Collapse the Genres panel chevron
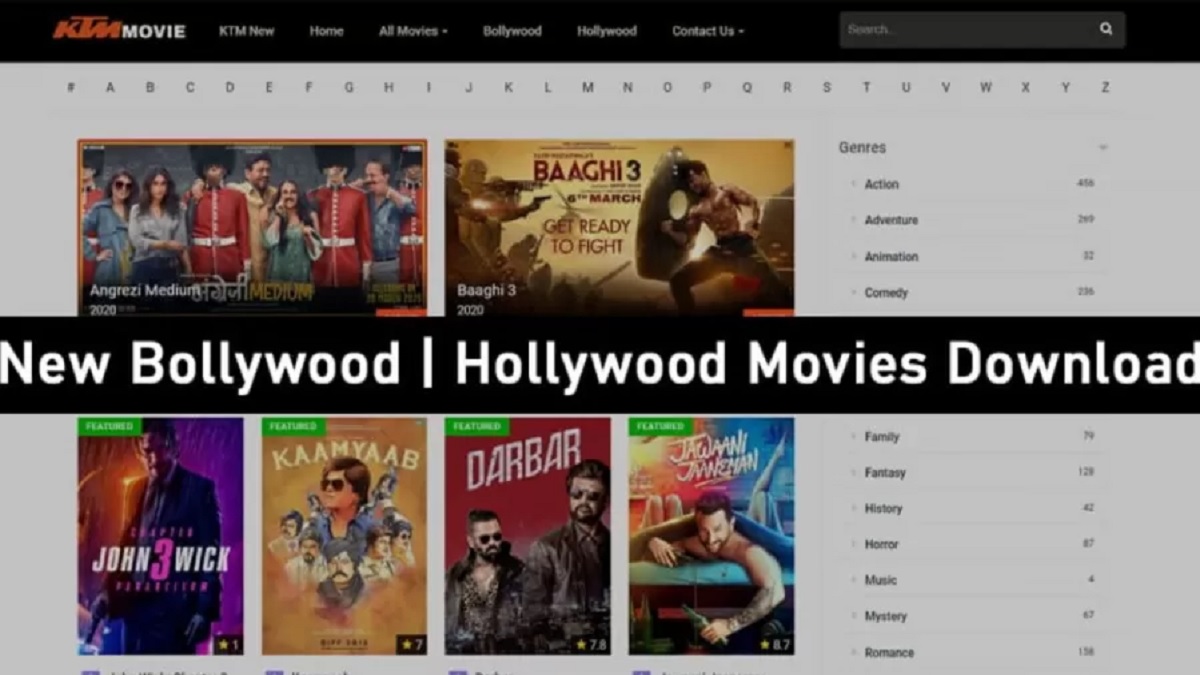 [1103, 148]
